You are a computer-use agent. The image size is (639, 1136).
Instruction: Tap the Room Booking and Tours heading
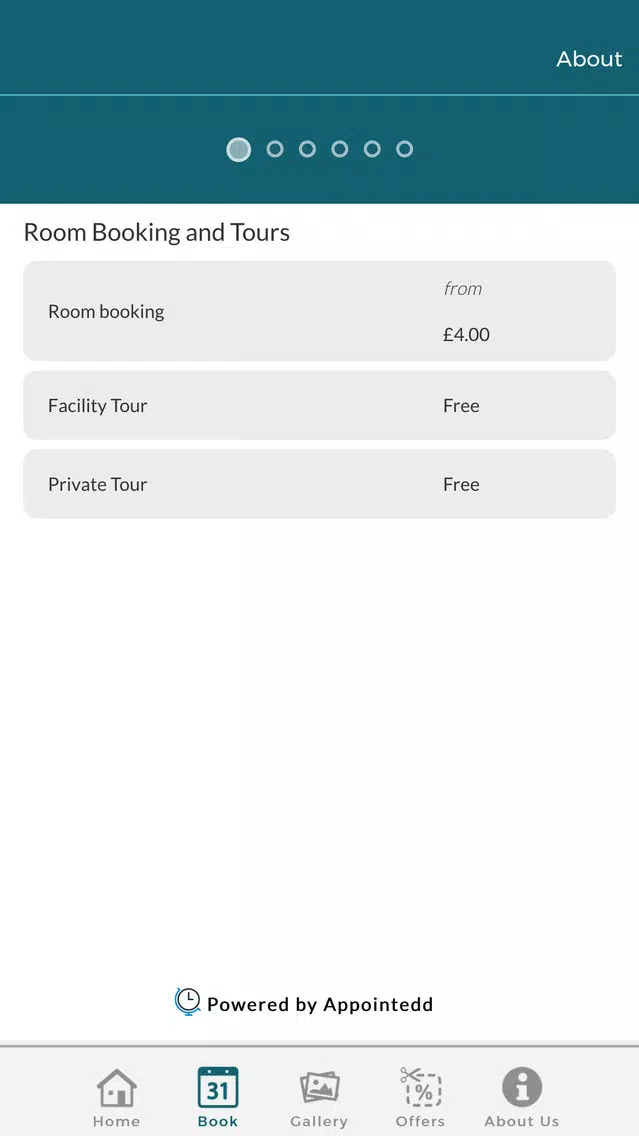(x=157, y=232)
